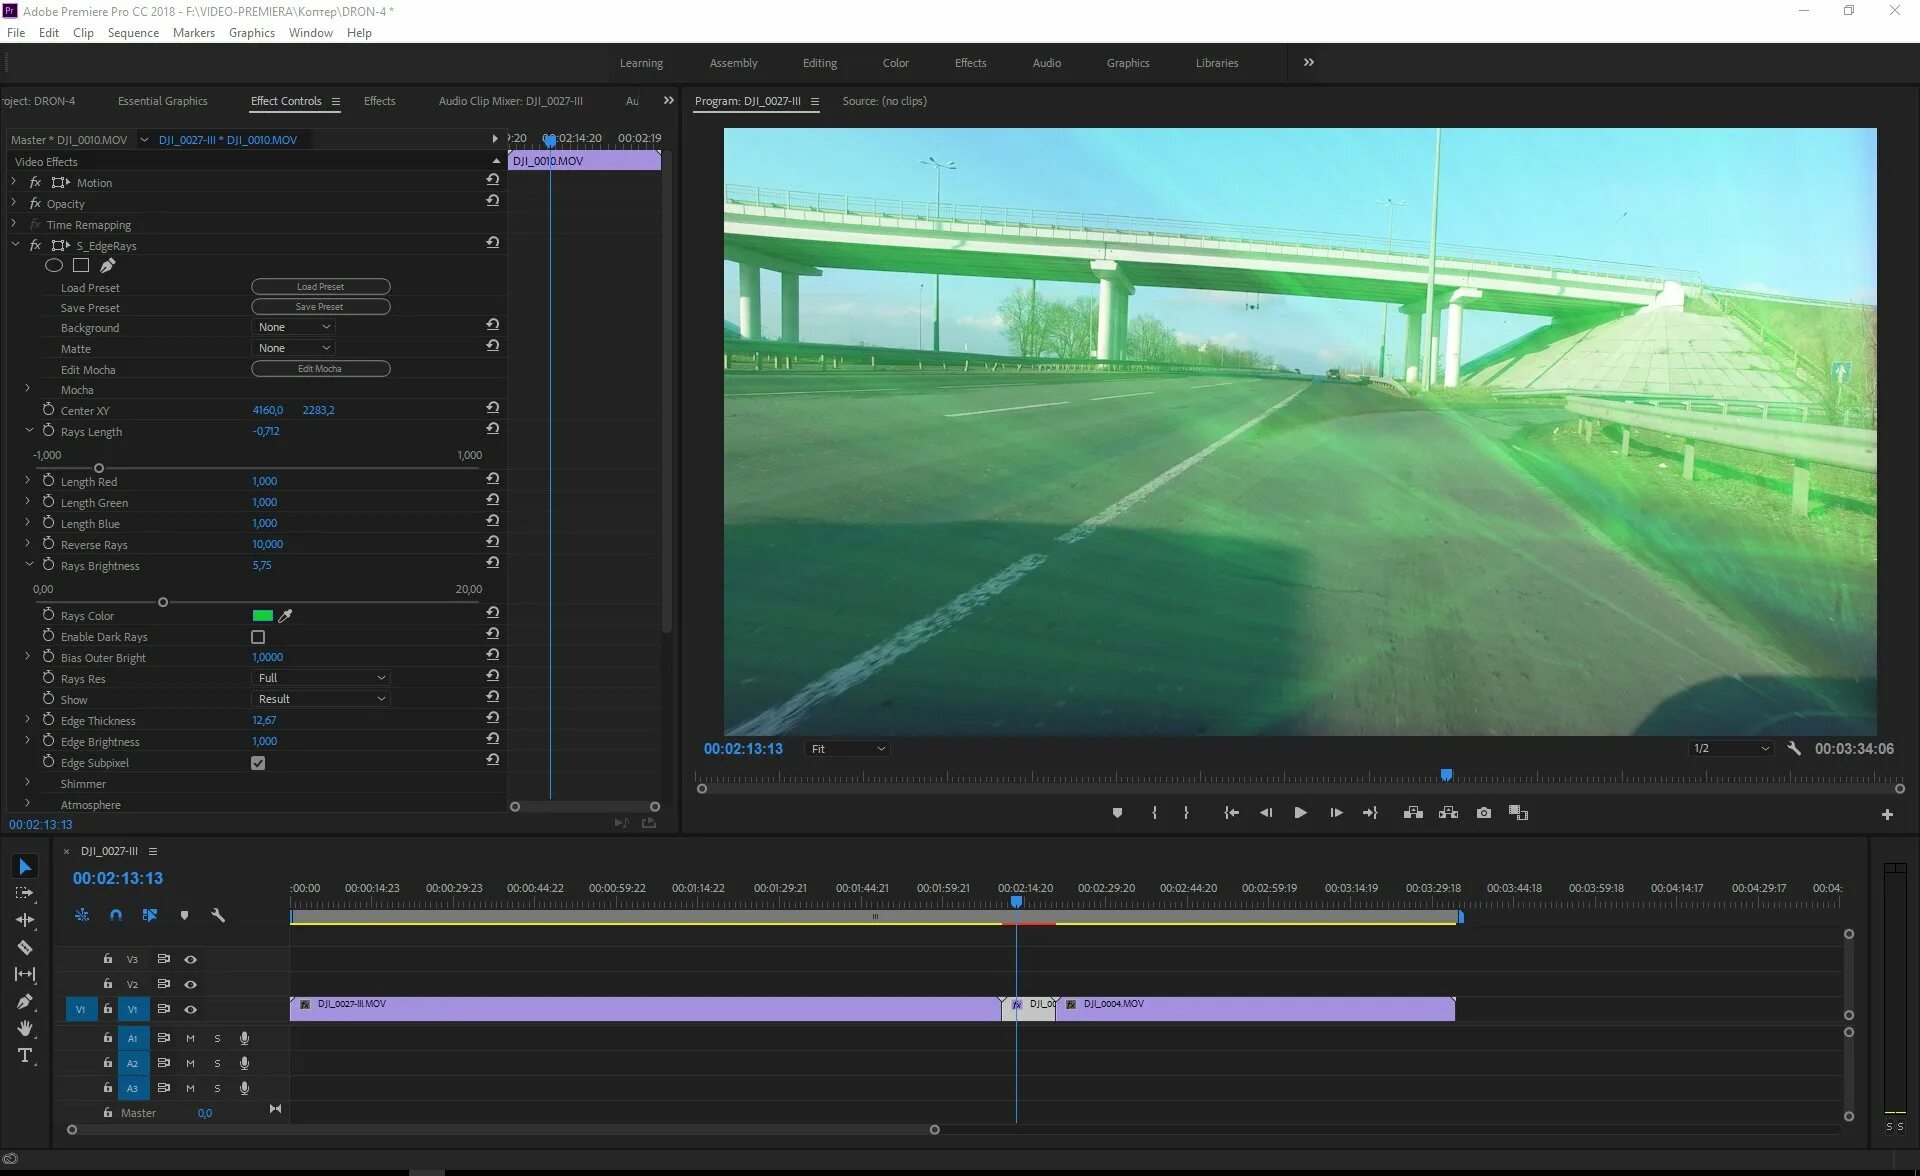The width and height of the screenshot is (1920, 1176).
Task: Enable the Dark Rays checkbox
Action: click(258, 637)
